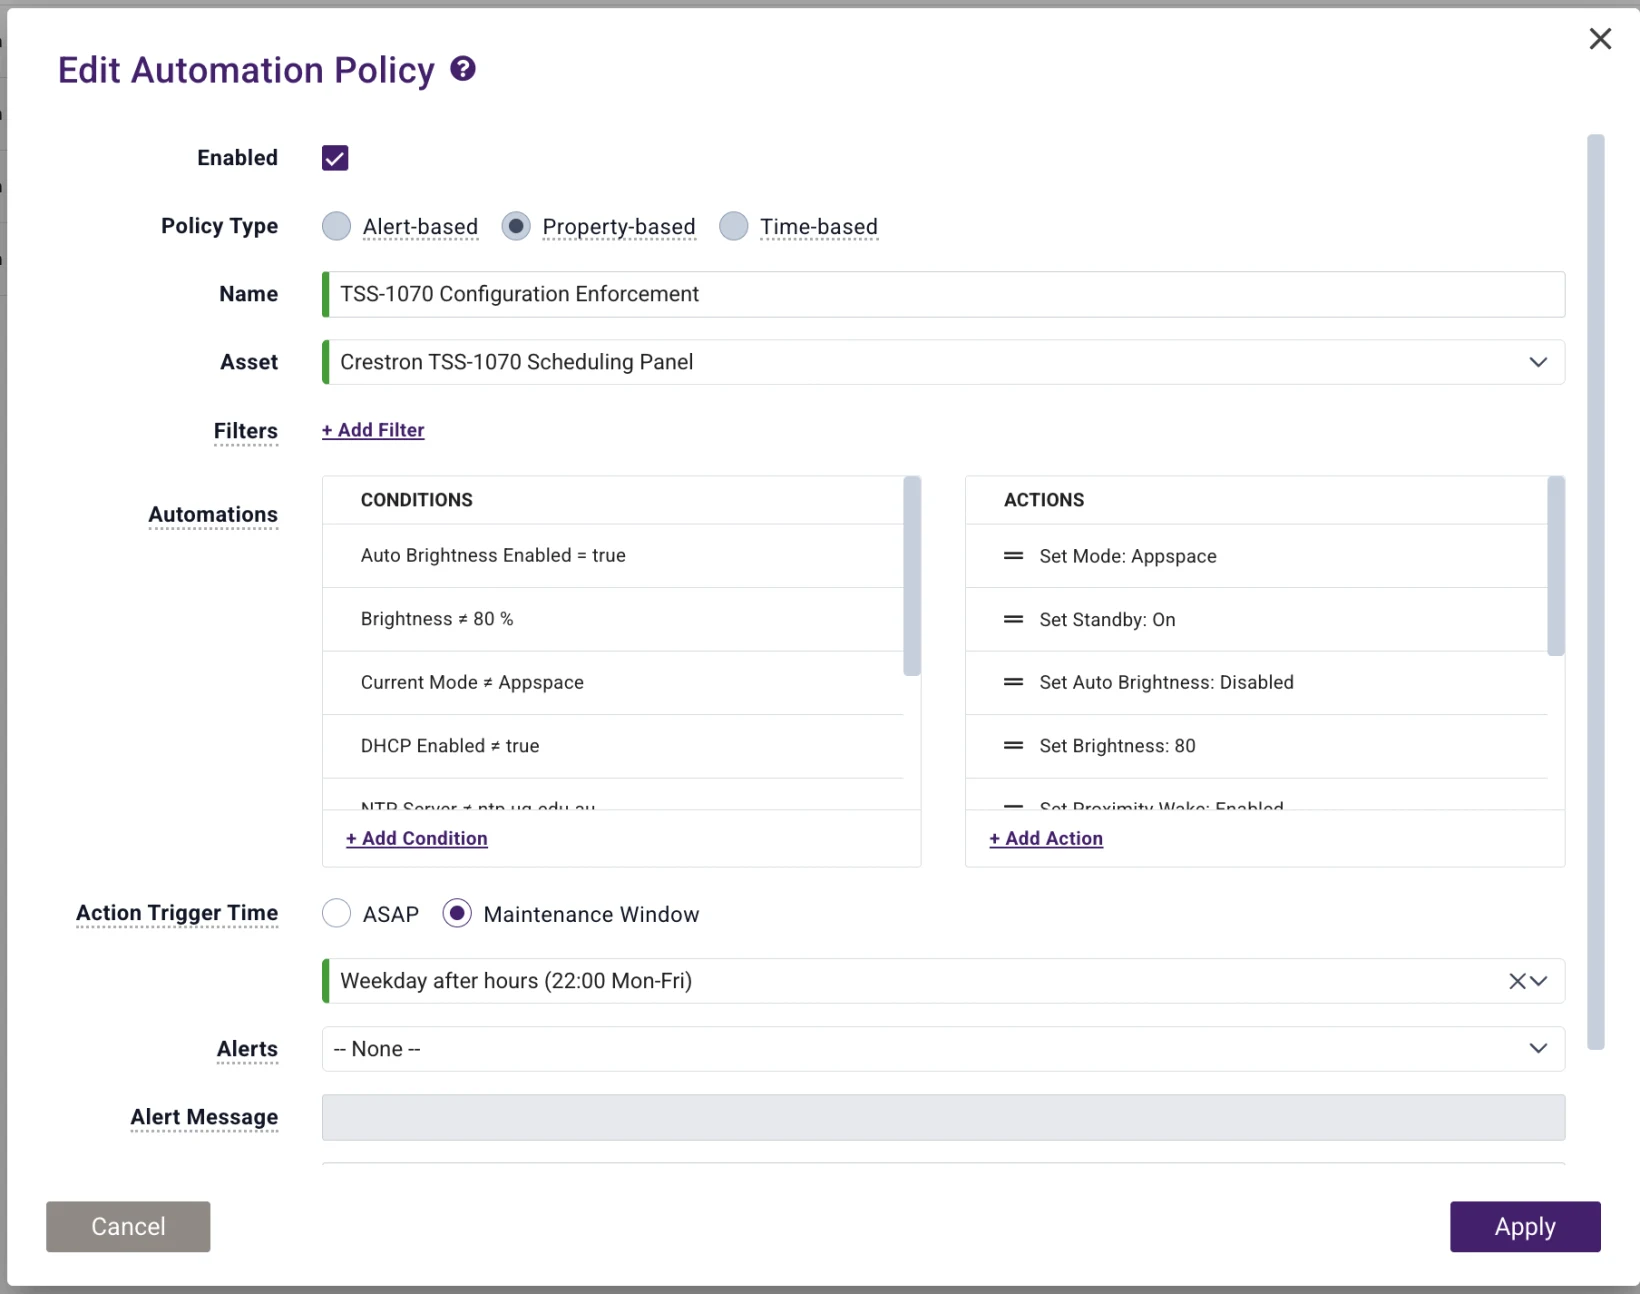Expand the Asset dropdown
The image size is (1640, 1294).
1538,362
